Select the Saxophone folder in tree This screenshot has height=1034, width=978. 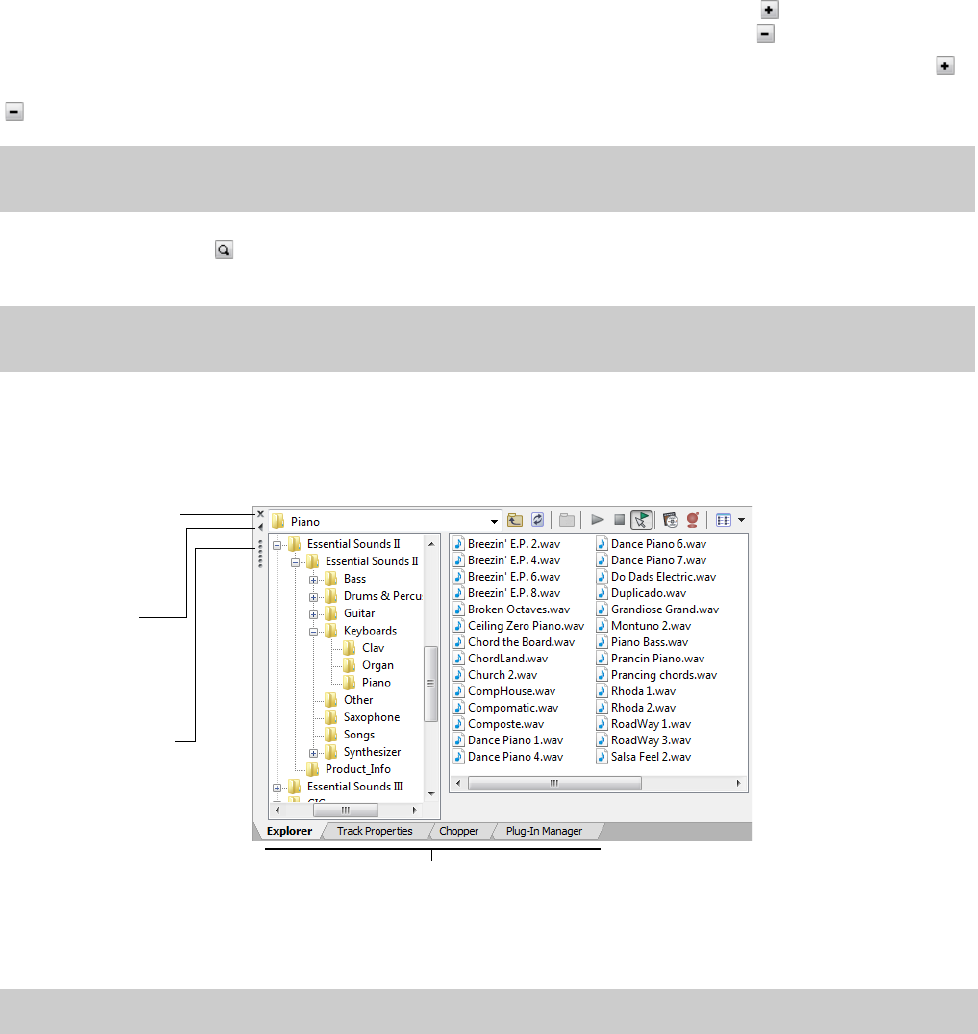[x=372, y=717]
